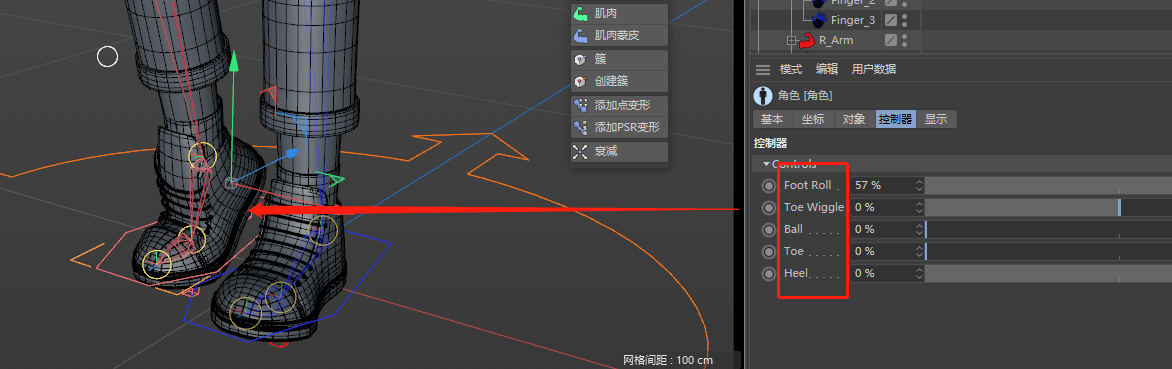
Task: Click the 角色 [角色] object title
Action: [805, 96]
